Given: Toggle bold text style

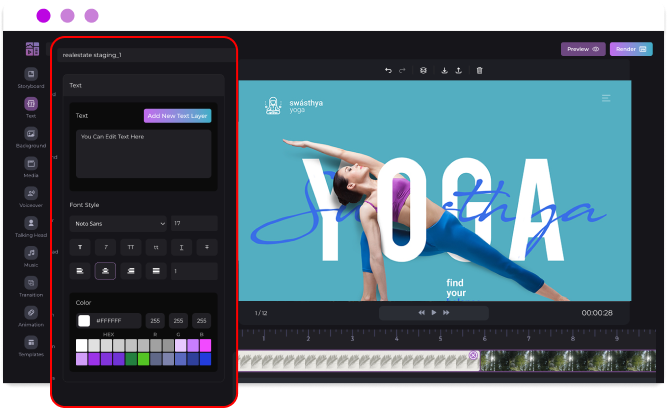Looking at the screenshot, I should coord(79,246).
